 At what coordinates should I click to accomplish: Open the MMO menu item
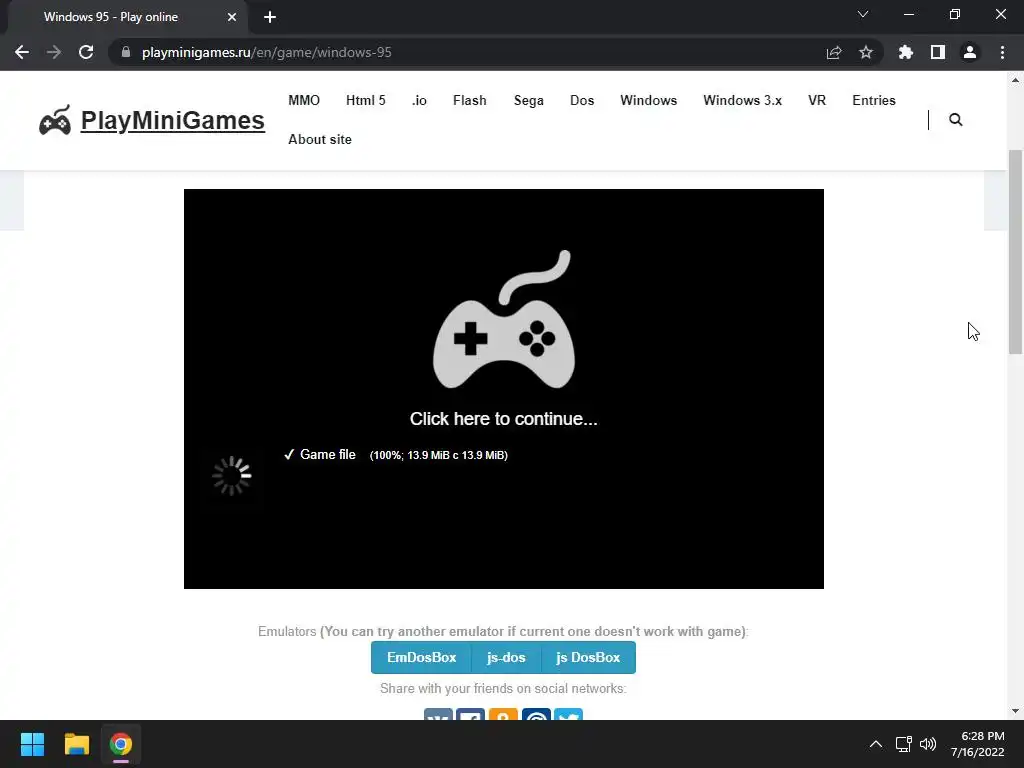pyautogui.click(x=304, y=101)
